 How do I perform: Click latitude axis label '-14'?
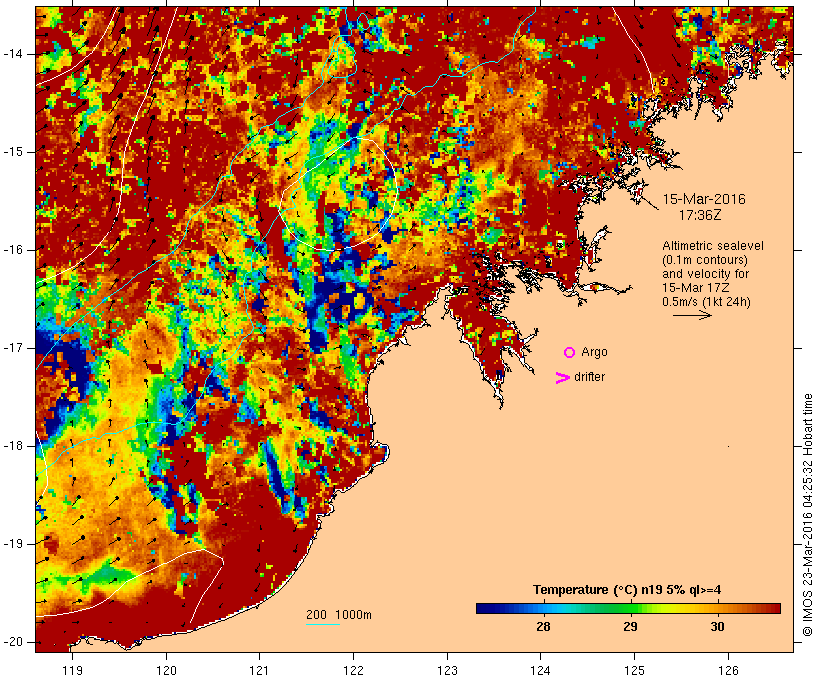click(x=12, y=54)
